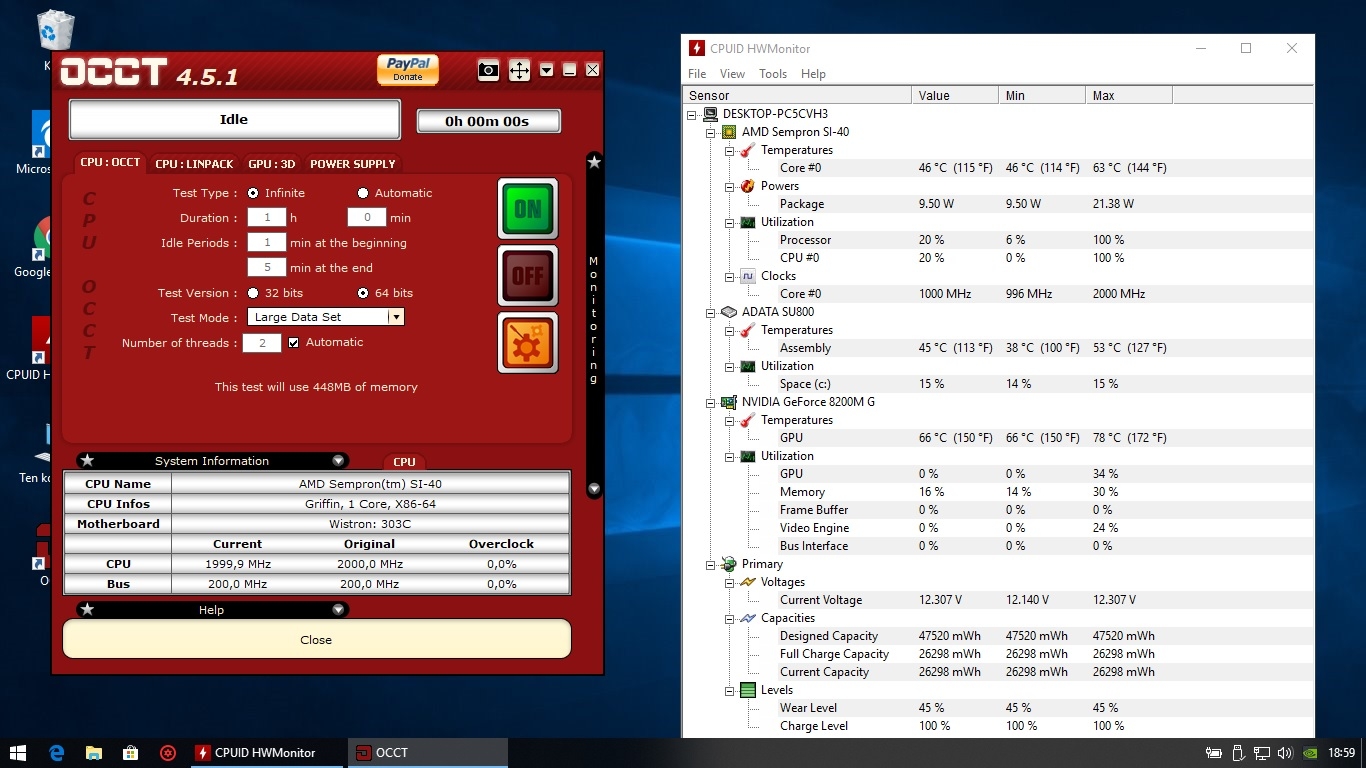The width and height of the screenshot is (1366, 768).
Task: Choose the 32 bits test version
Action: pyautogui.click(x=253, y=293)
